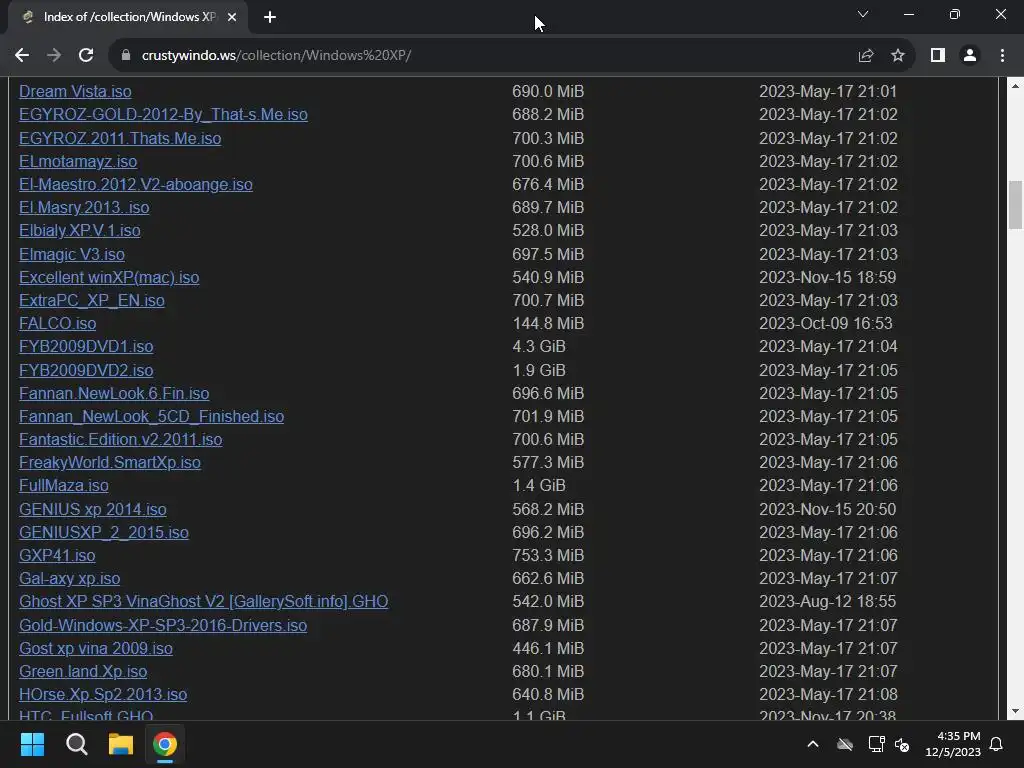The image size is (1024, 768).
Task: Open the notification center bell
Action: pos(997,744)
